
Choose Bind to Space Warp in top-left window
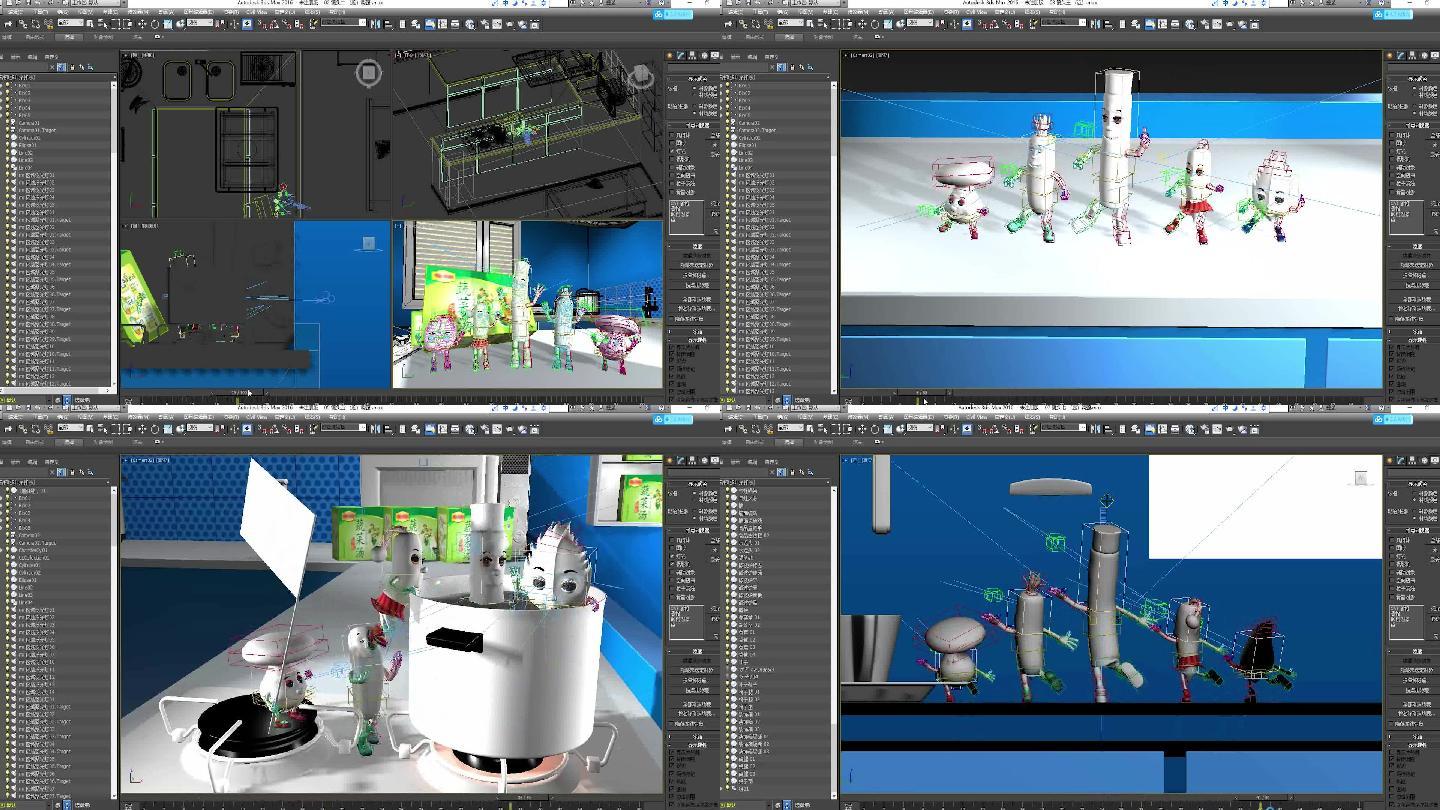tap(49, 23)
